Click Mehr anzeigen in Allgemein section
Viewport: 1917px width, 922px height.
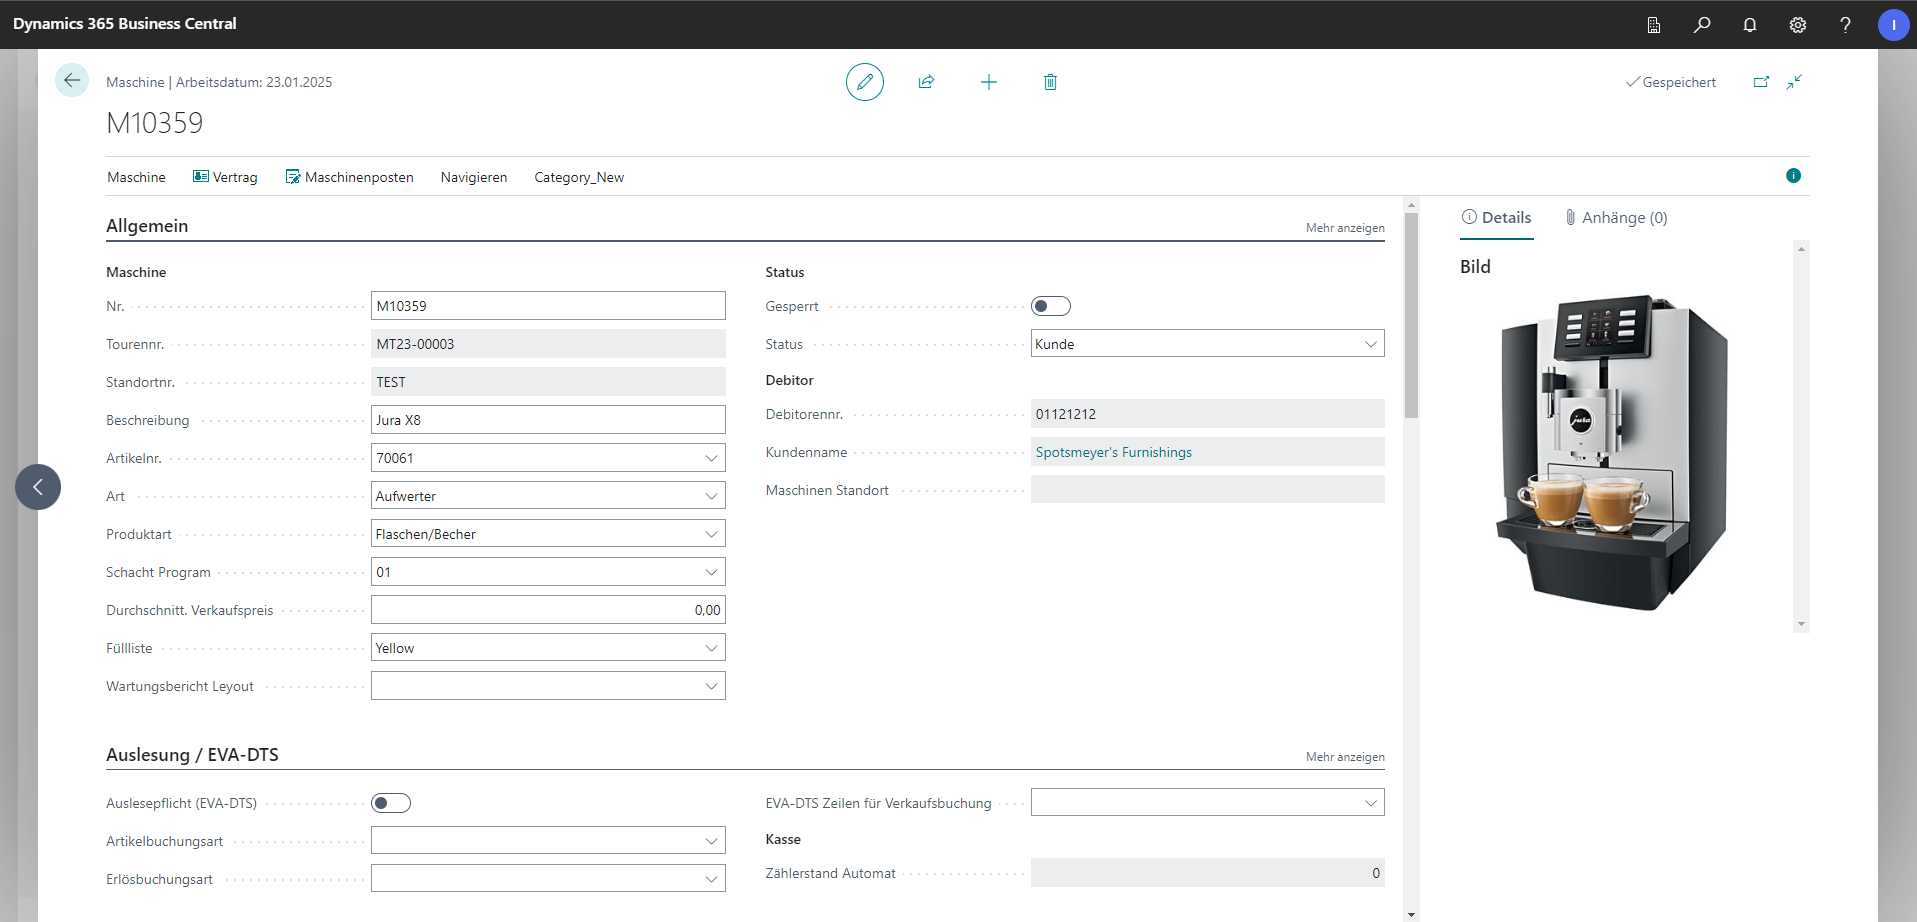[1344, 228]
